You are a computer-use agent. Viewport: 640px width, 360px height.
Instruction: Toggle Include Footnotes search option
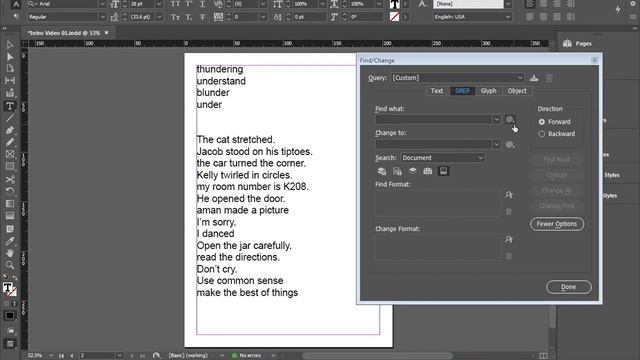[x=443, y=171]
